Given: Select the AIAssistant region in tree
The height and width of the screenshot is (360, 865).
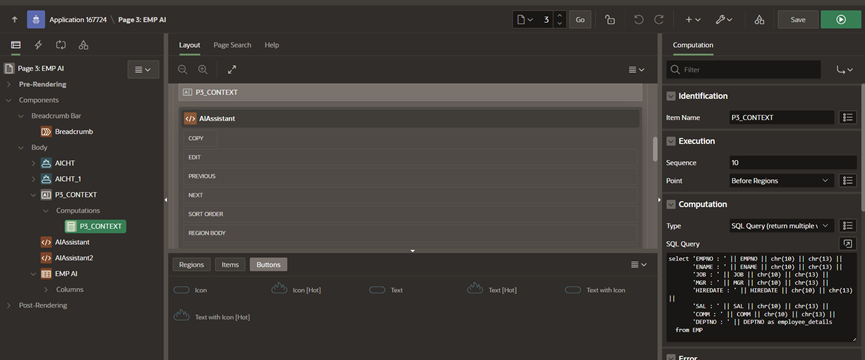Looking at the screenshot, I should coord(72,242).
